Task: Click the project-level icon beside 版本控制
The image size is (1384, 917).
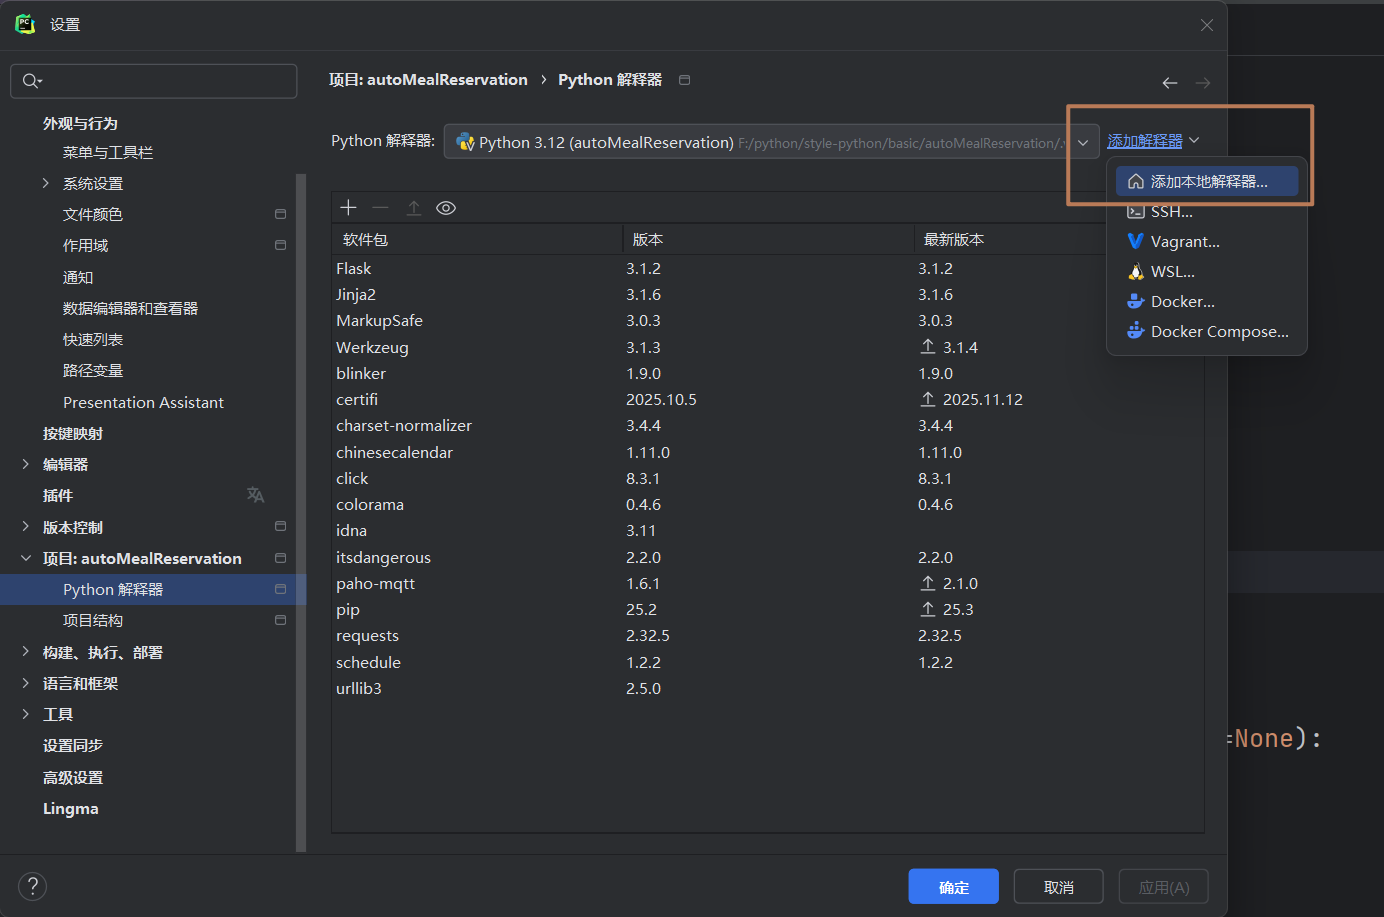Action: pyautogui.click(x=280, y=527)
